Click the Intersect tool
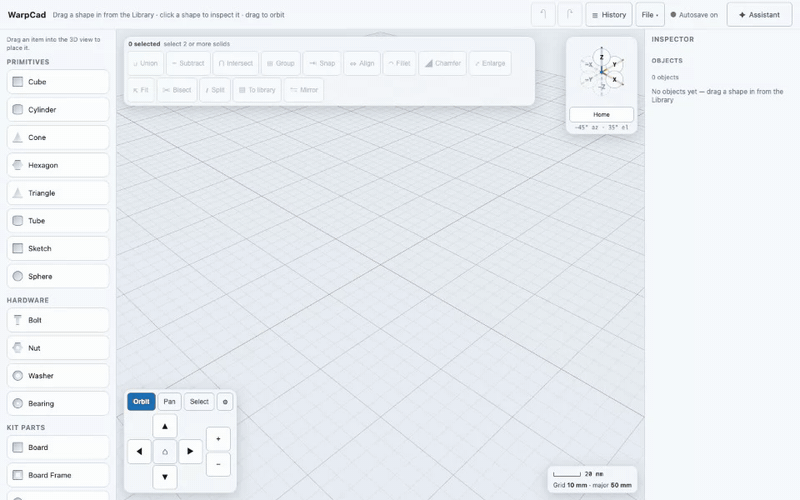The width and height of the screenshot is (800, 500). point(236,63)
